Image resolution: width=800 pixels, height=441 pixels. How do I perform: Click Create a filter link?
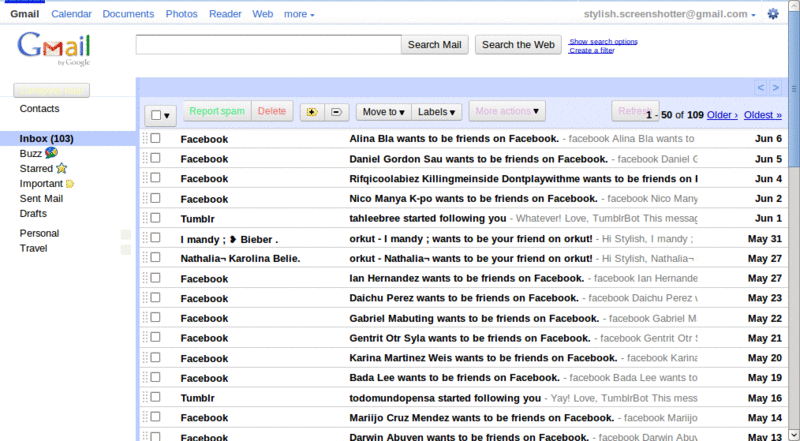(592, 50)
